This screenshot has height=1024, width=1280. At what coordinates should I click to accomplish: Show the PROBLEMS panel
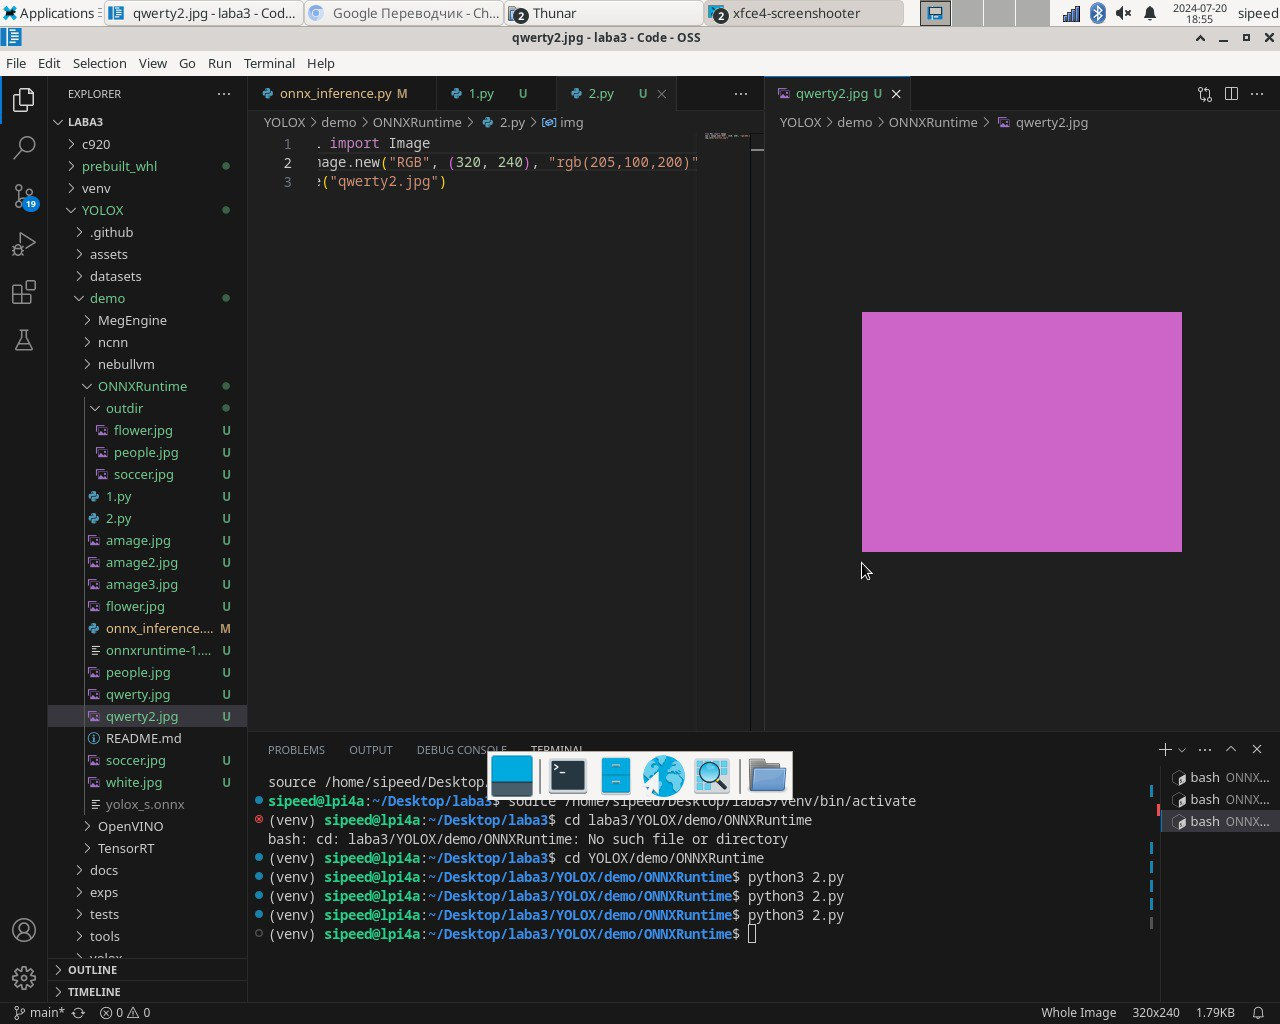[296, 750]
